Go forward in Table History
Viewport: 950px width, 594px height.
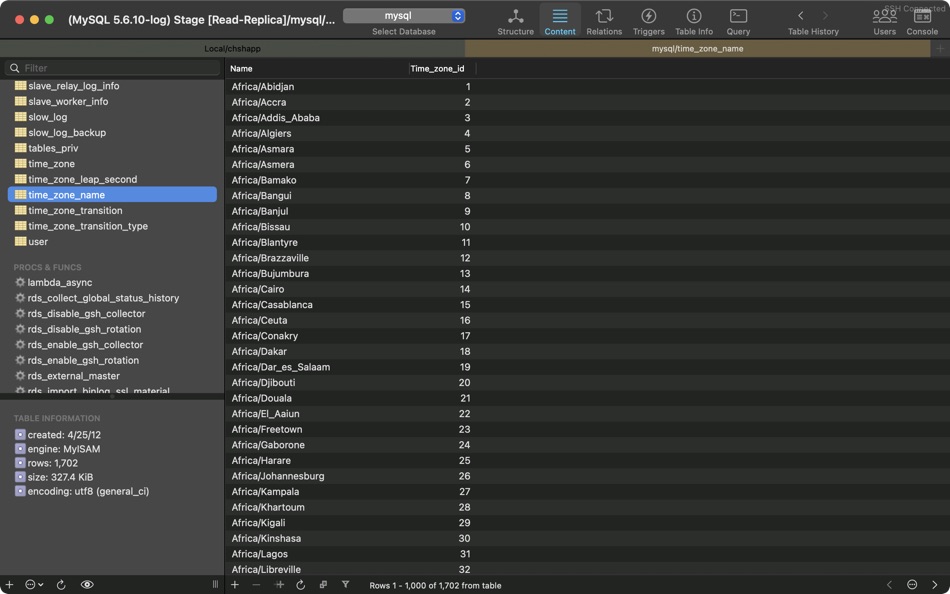point(825,16)
